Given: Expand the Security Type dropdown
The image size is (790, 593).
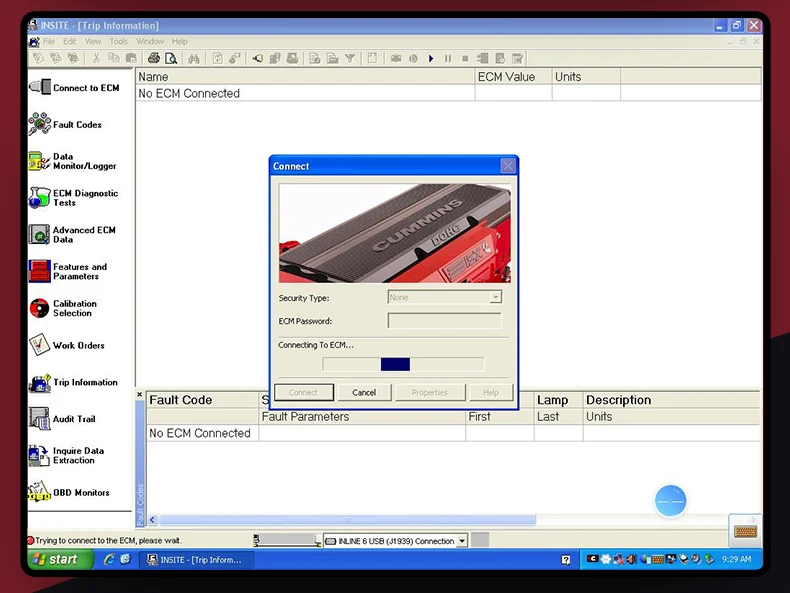Looking at the screenshot, I should [x=496, y=297].
